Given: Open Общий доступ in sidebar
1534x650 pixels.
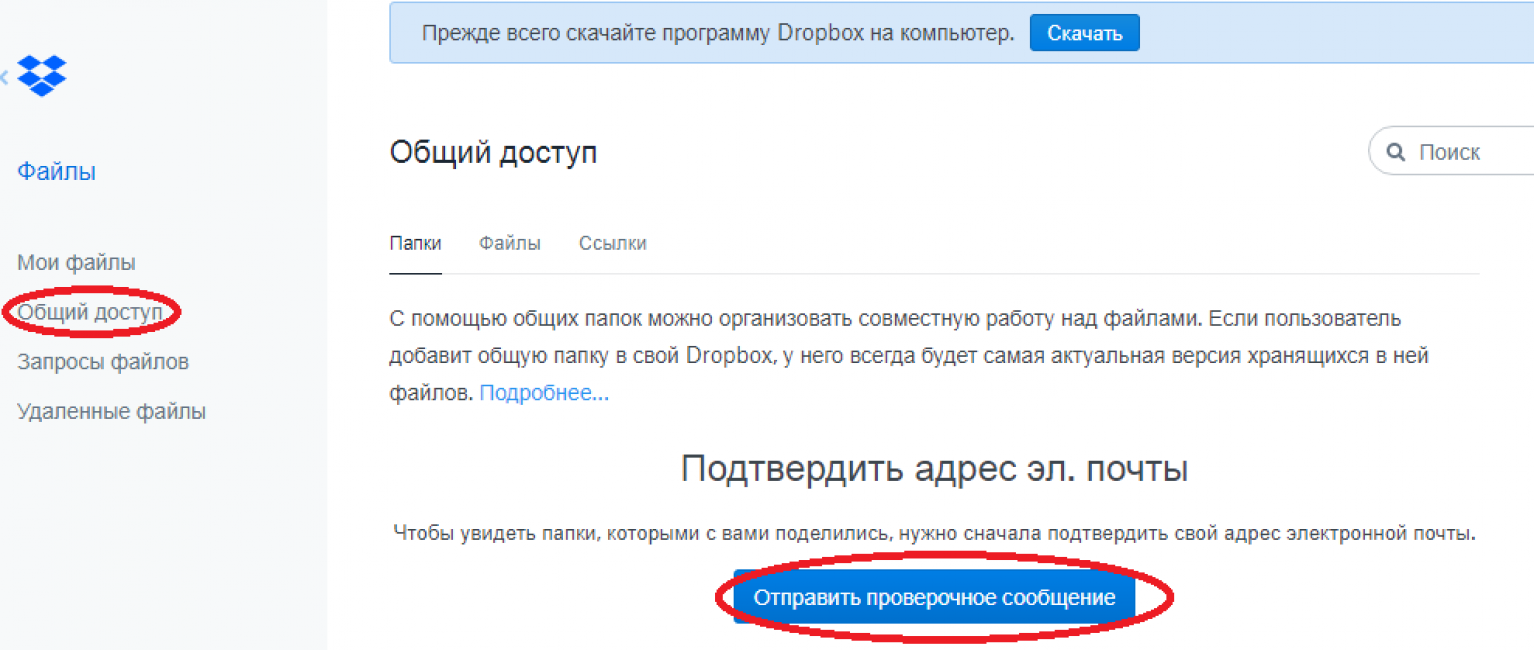Looking at the screenshot, I should pyautogui.click(x=90, y=313).
